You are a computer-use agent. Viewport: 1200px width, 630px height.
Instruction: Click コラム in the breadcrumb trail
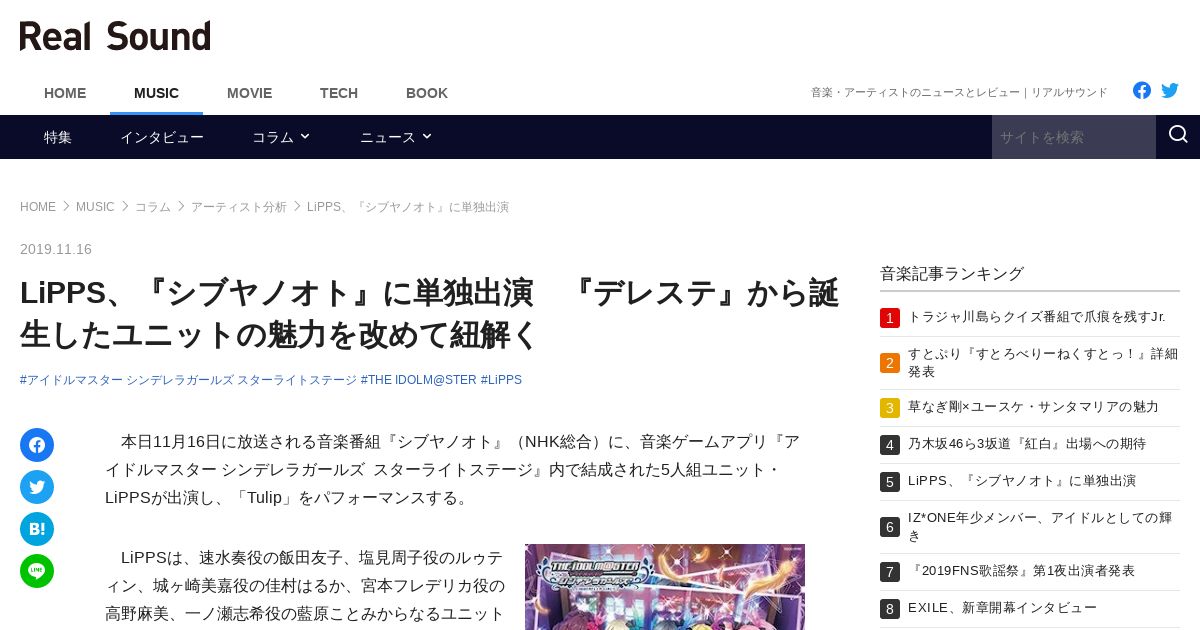[153, 207]
